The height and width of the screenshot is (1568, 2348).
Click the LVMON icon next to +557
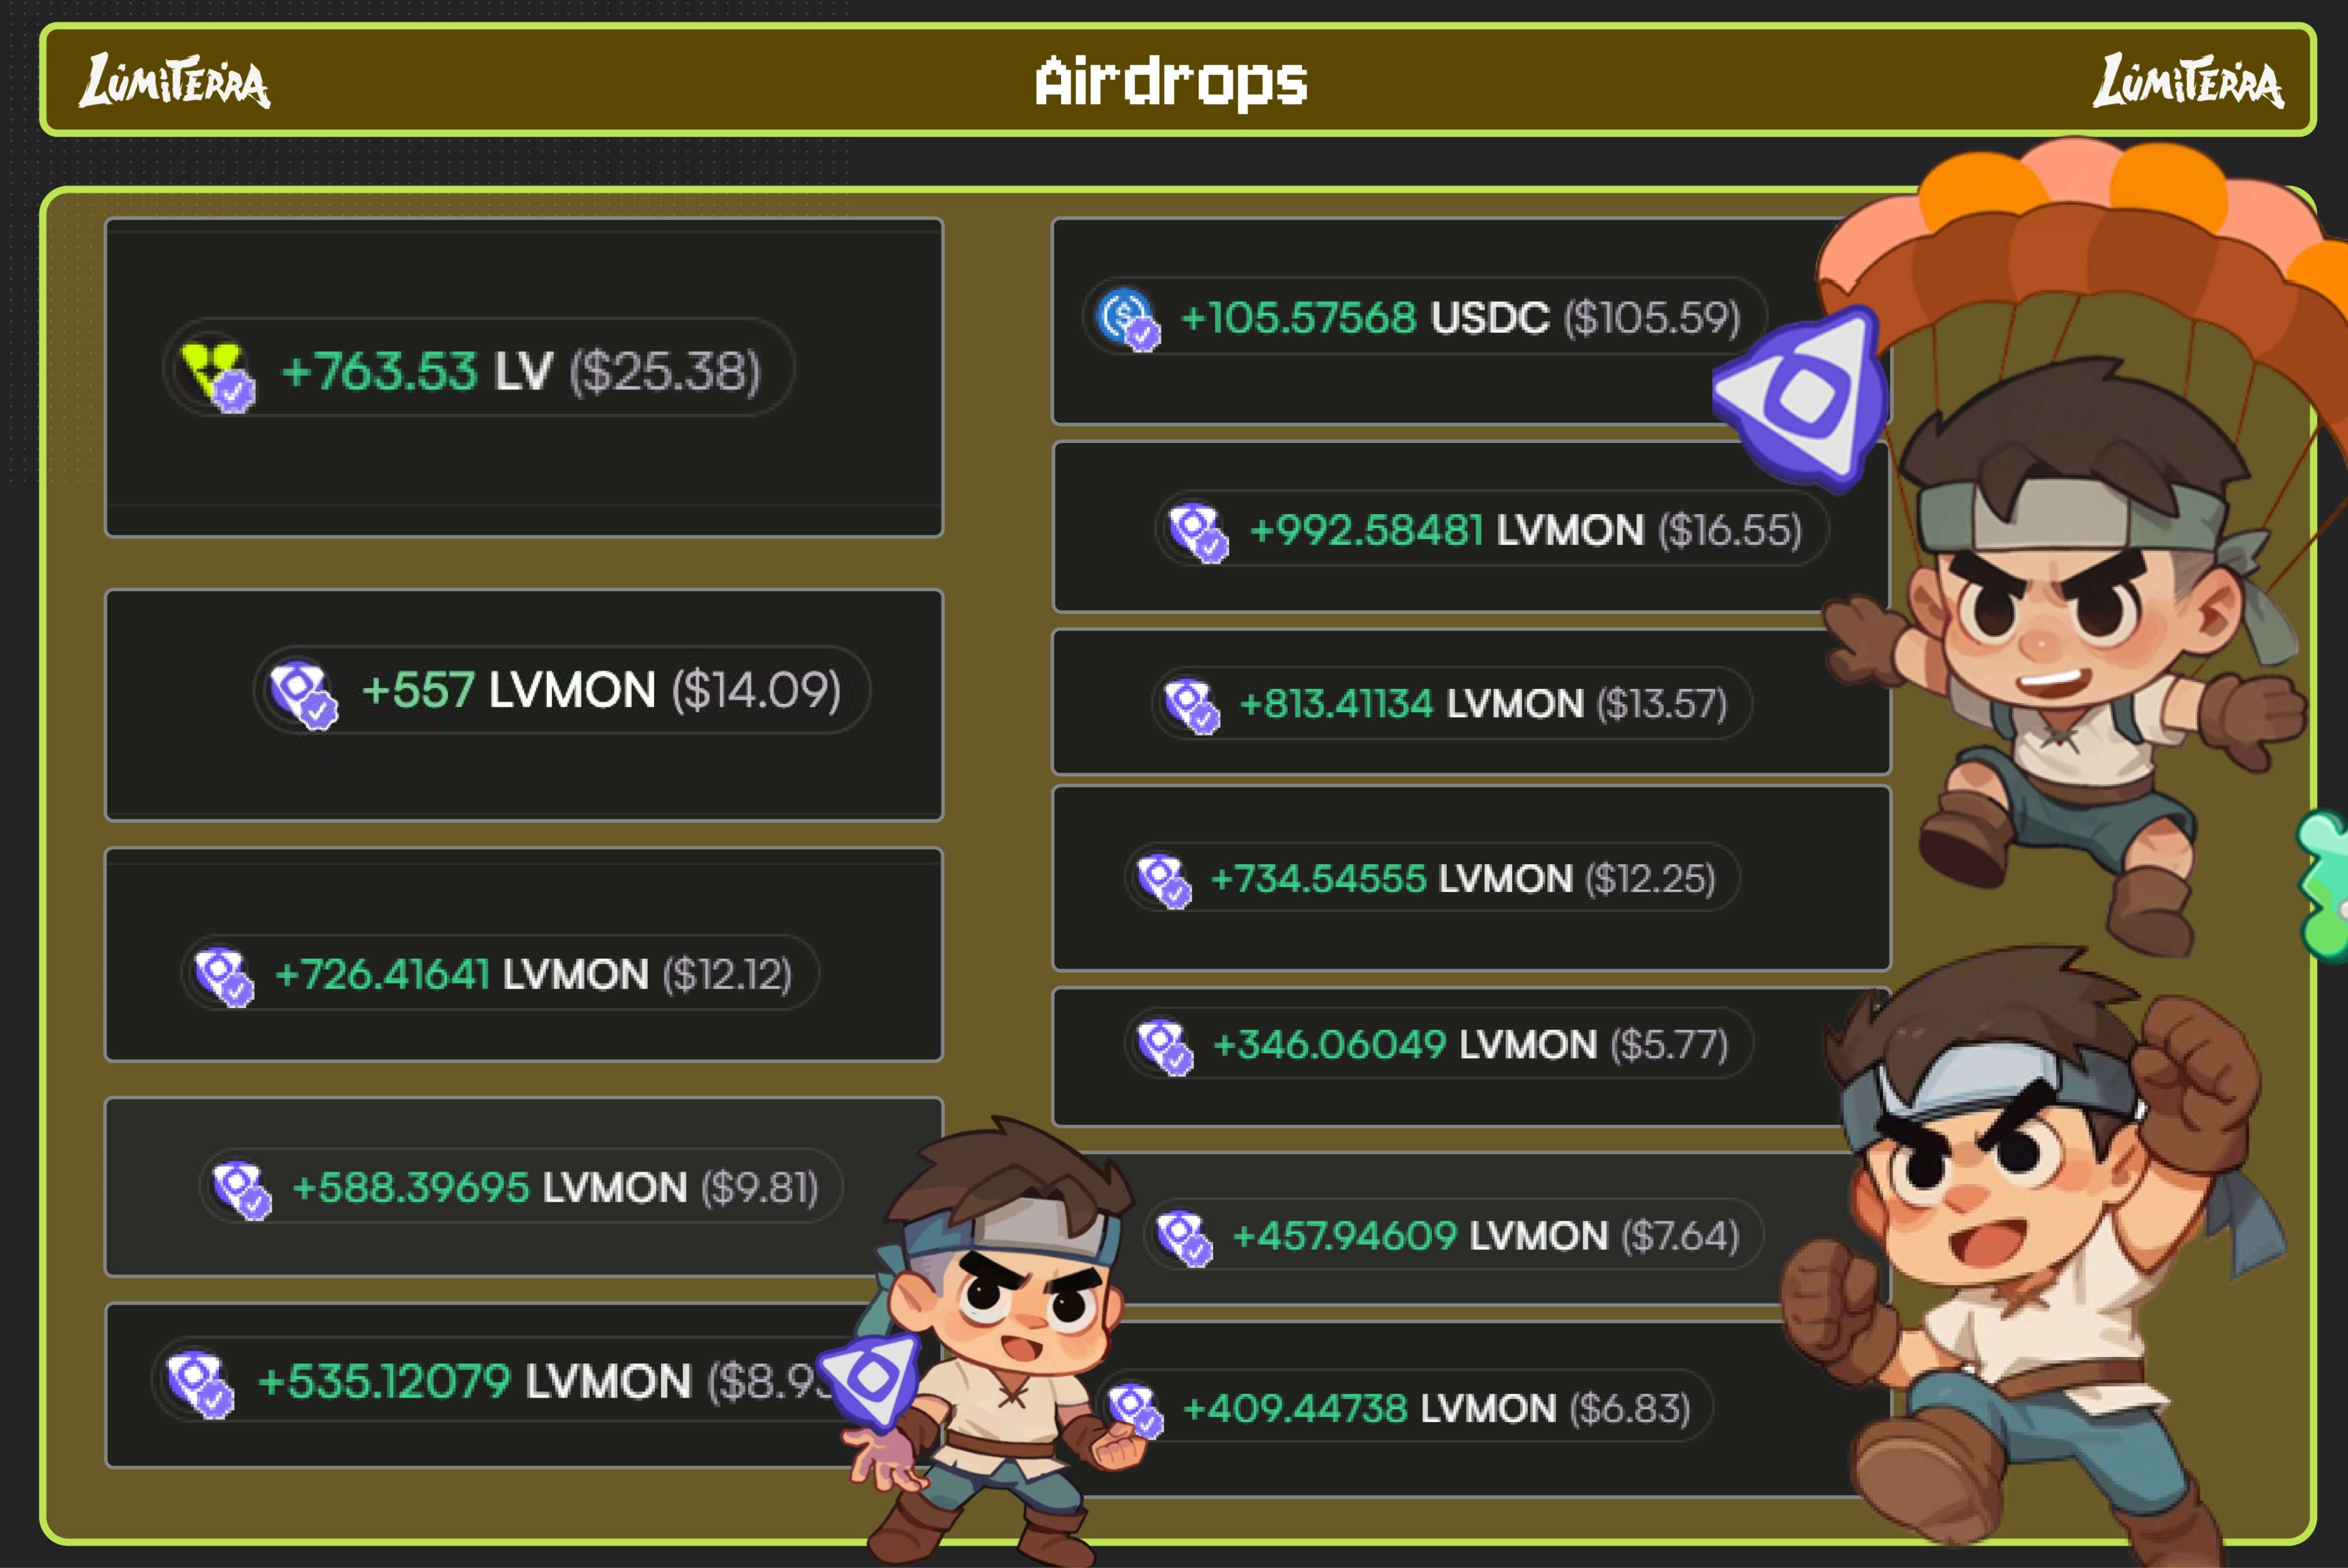(x=303, y=692)
